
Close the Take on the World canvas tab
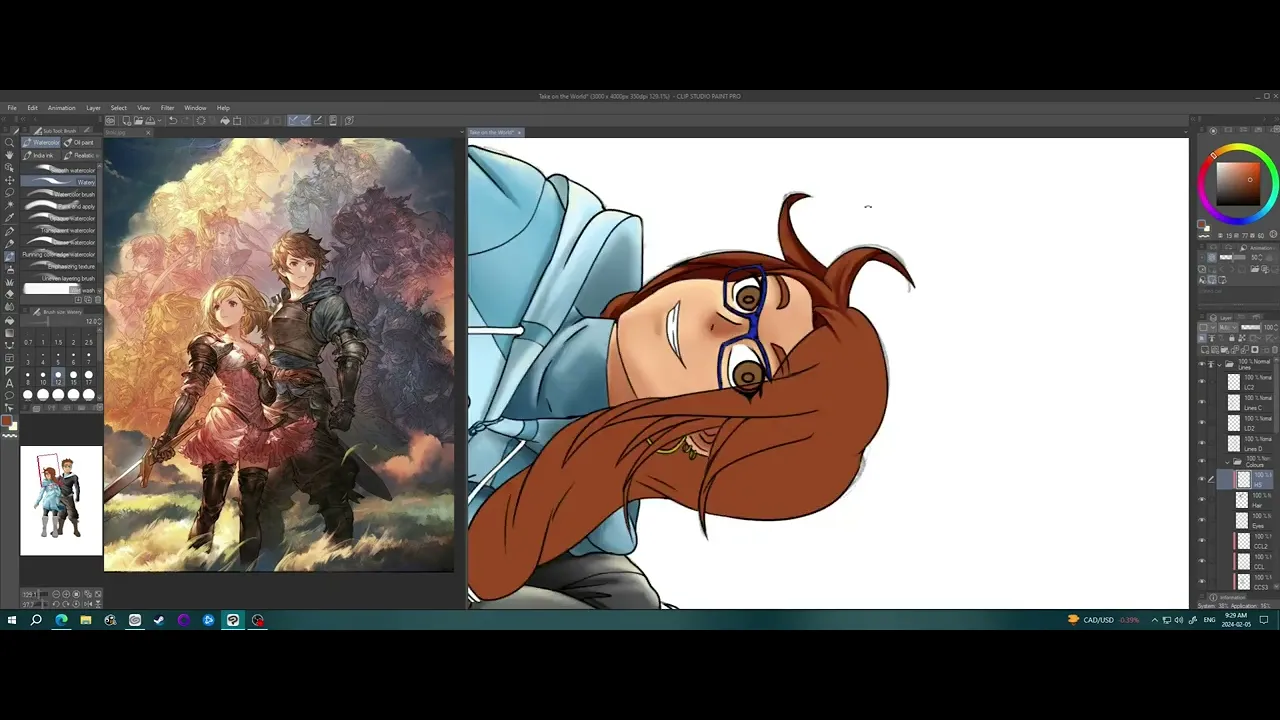pos(520,132)
